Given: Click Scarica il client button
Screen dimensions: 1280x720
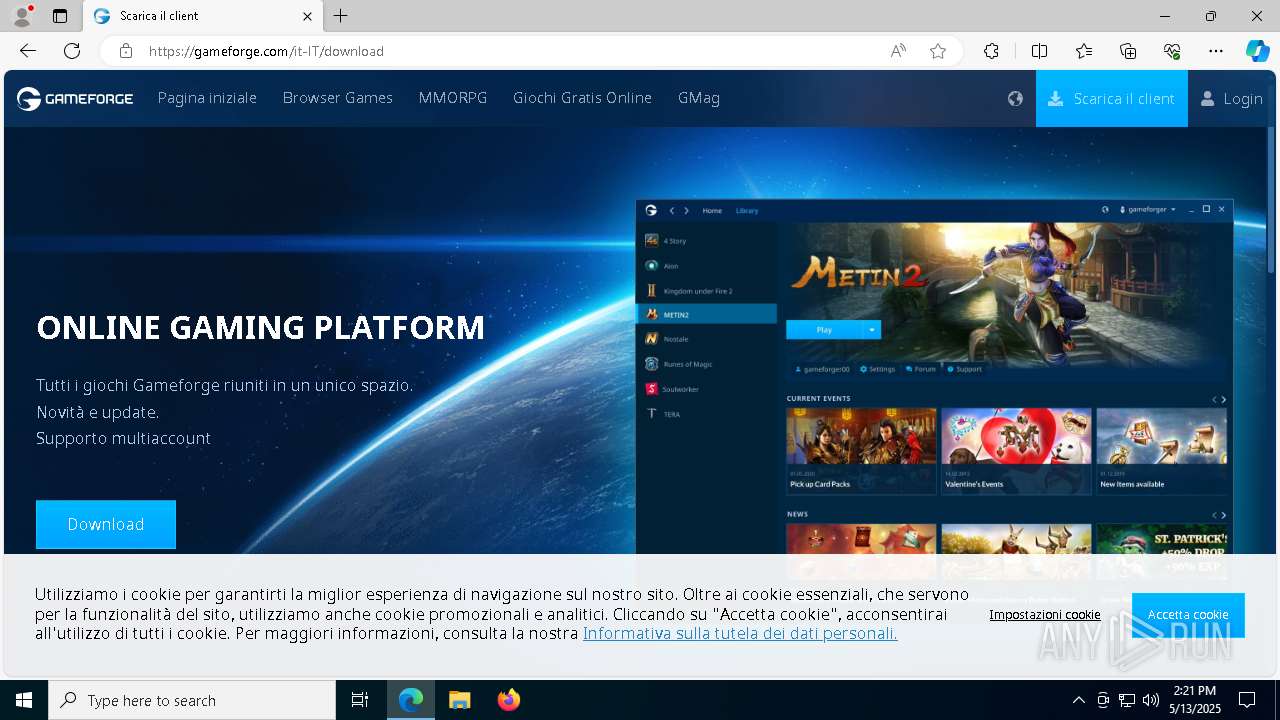Looking at the screenshot, I should coord(1112,98).
